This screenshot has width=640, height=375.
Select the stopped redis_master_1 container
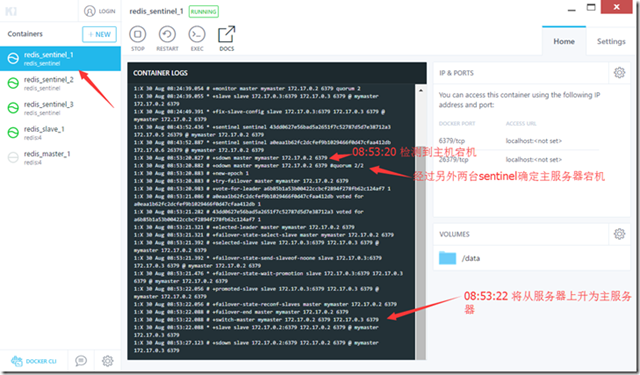[60, 157]
